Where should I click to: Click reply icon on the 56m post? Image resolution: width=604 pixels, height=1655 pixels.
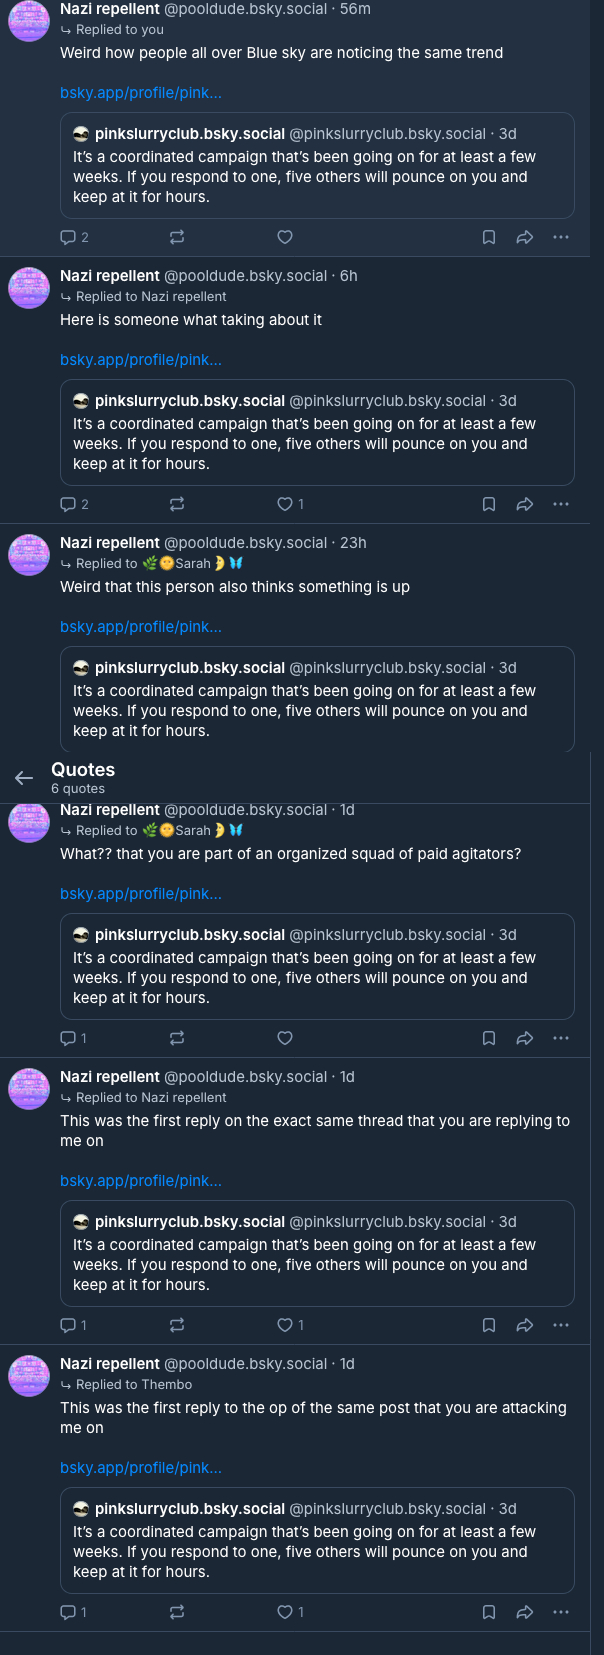(x=68, y=237)
